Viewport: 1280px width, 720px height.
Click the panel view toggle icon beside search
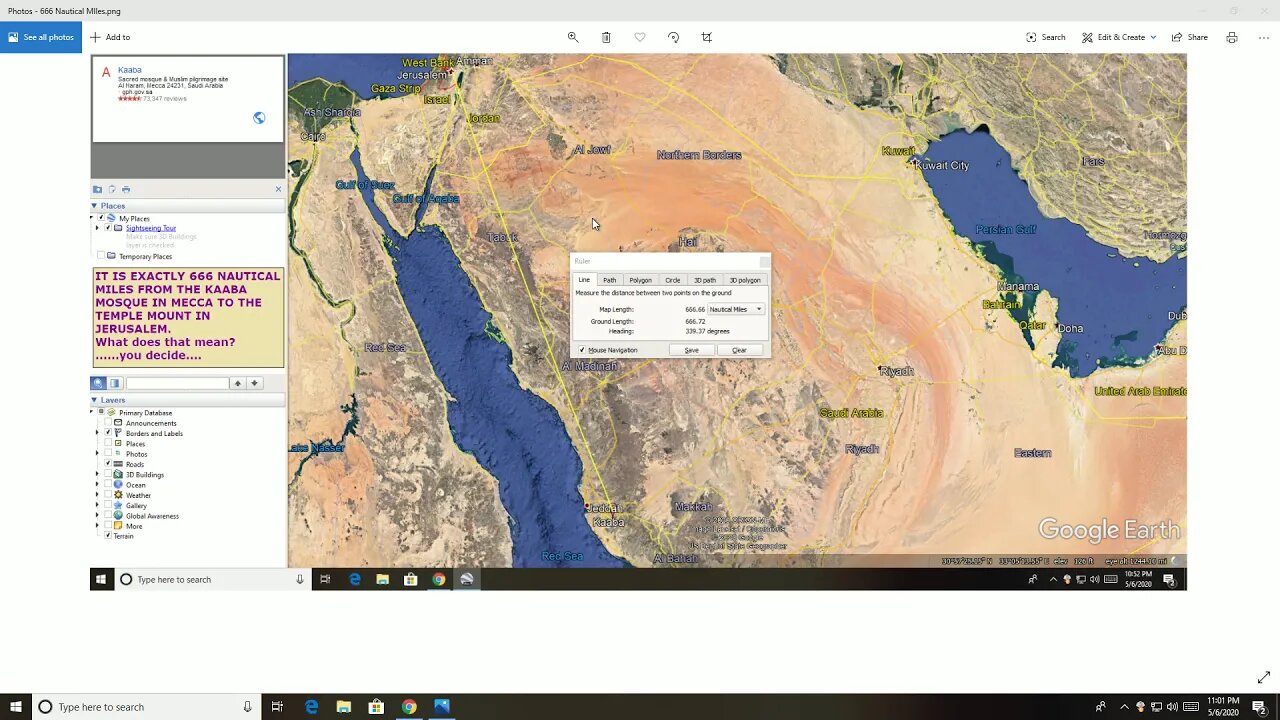[x=114, y=383]
